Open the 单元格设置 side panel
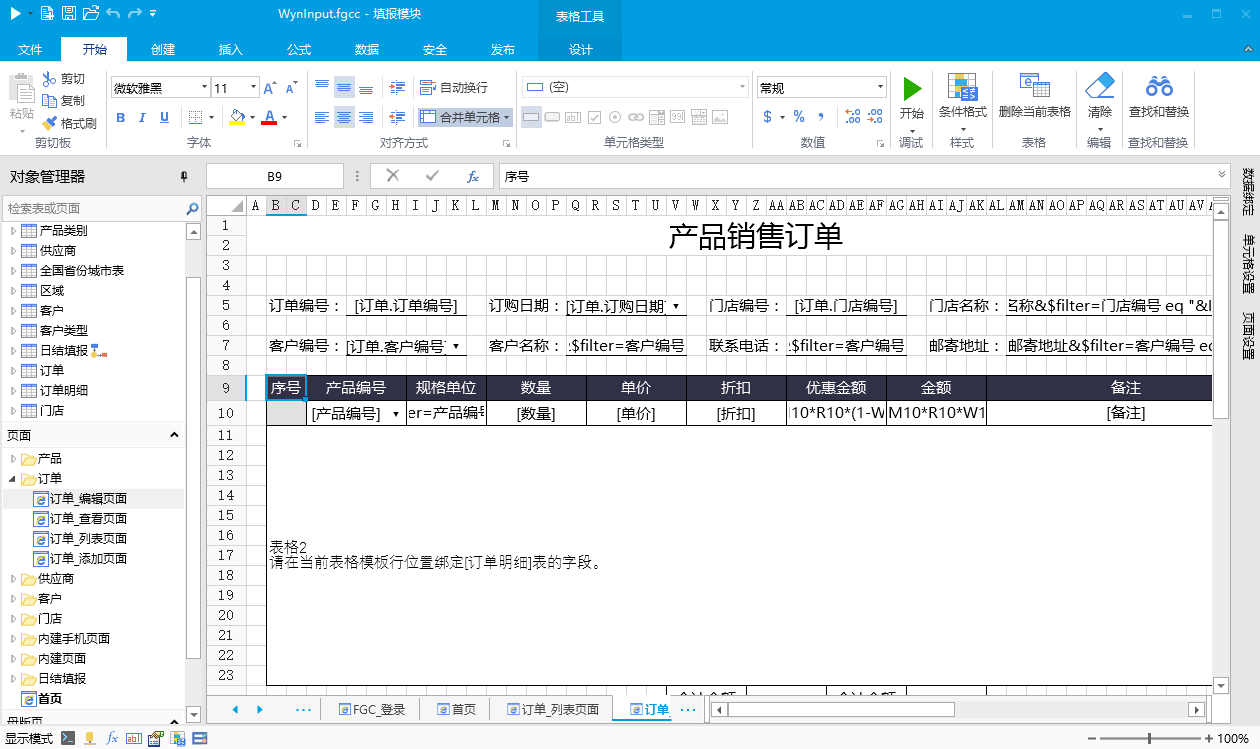This screenshot has width=1260, height=749. 1248,264
